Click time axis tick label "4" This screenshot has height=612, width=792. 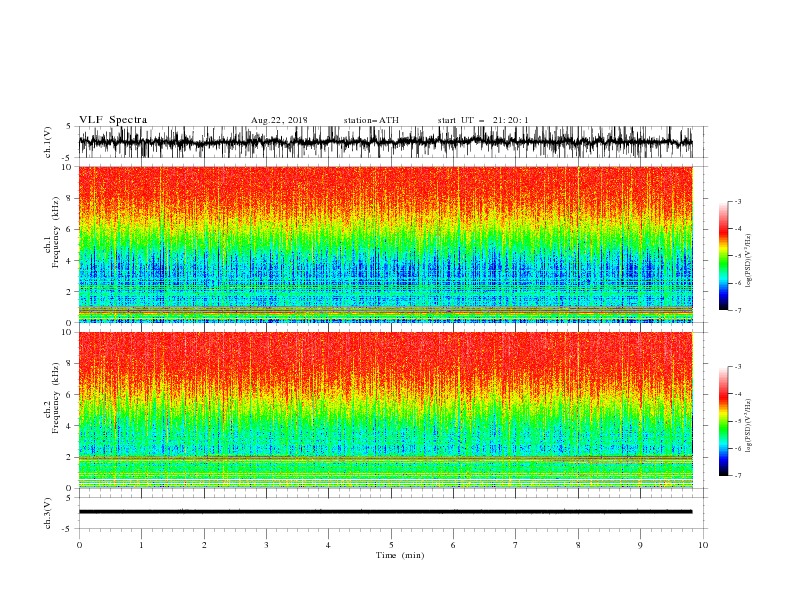tap(328, 545)
